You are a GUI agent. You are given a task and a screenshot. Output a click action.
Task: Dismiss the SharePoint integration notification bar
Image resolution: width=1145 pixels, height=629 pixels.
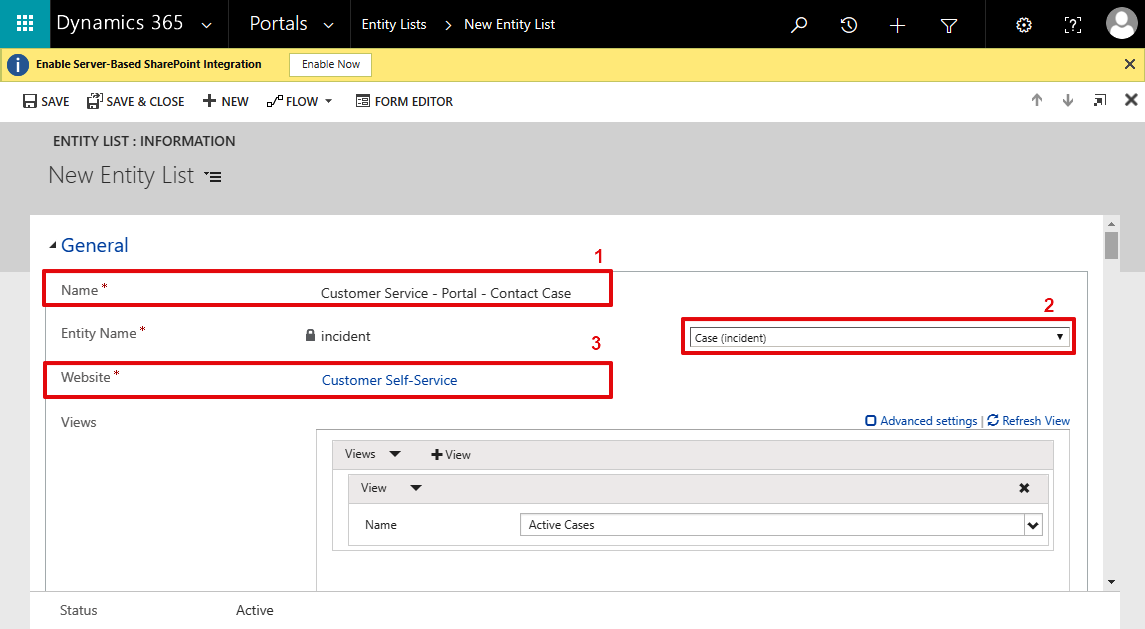(x=1130, y=64)
